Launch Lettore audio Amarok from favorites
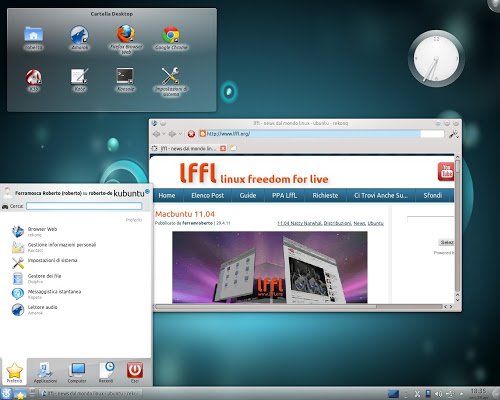500x400 pixels. coord(77,310)
